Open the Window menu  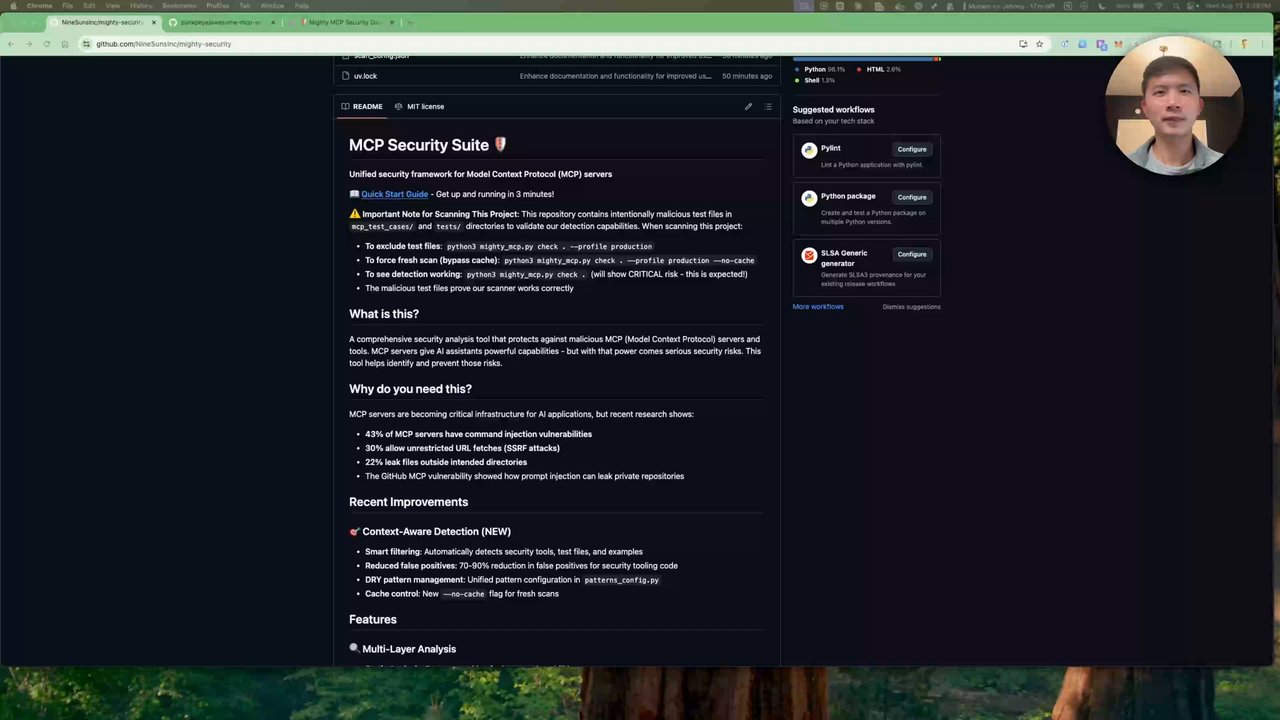point(272,6)
